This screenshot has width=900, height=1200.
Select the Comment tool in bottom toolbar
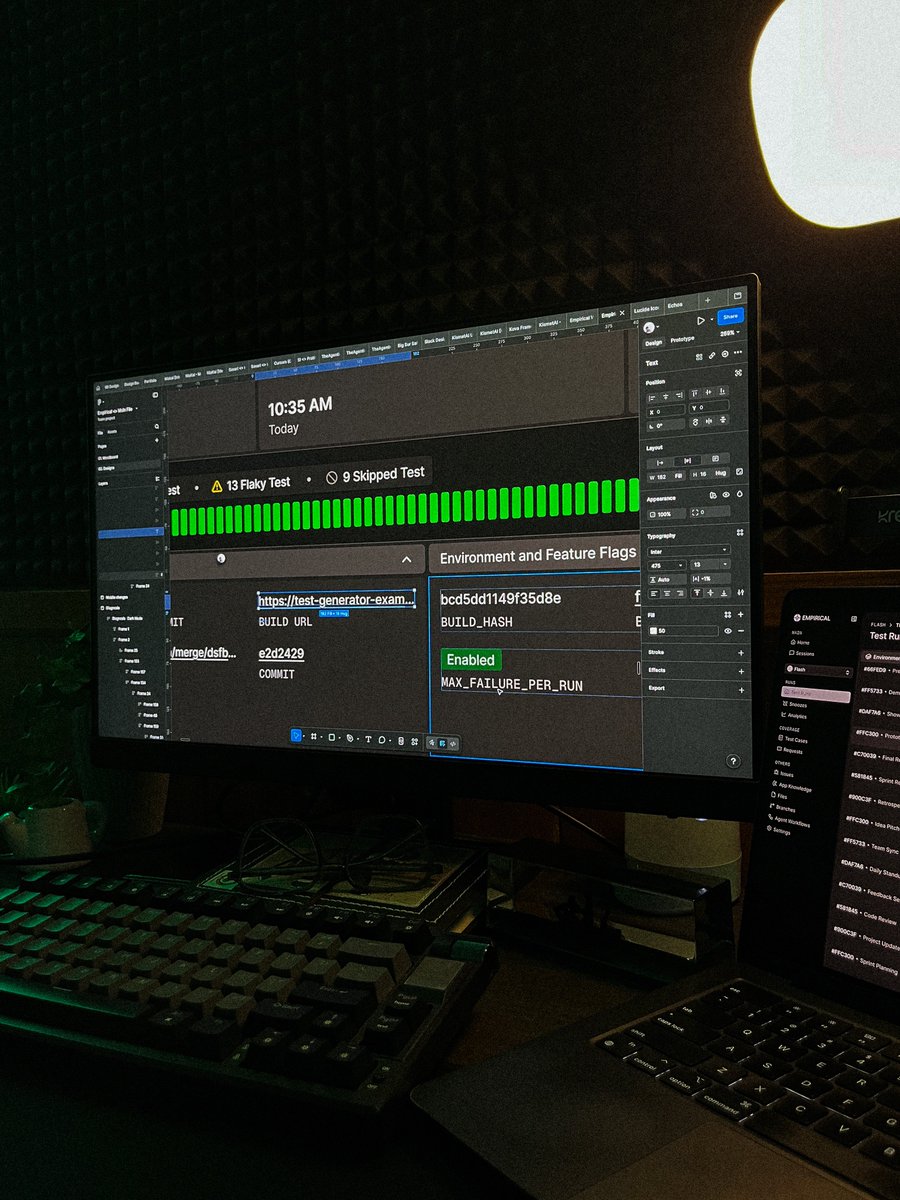382,740
